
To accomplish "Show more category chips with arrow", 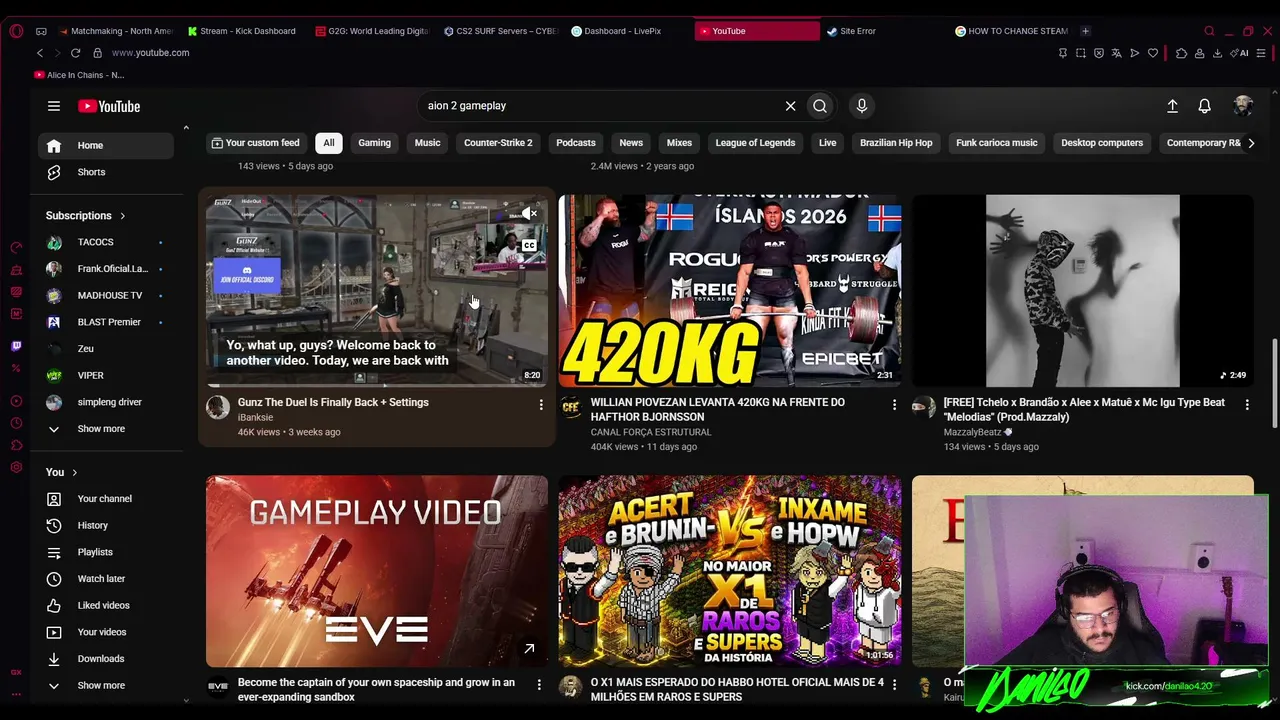I will tap(1250, 143).
